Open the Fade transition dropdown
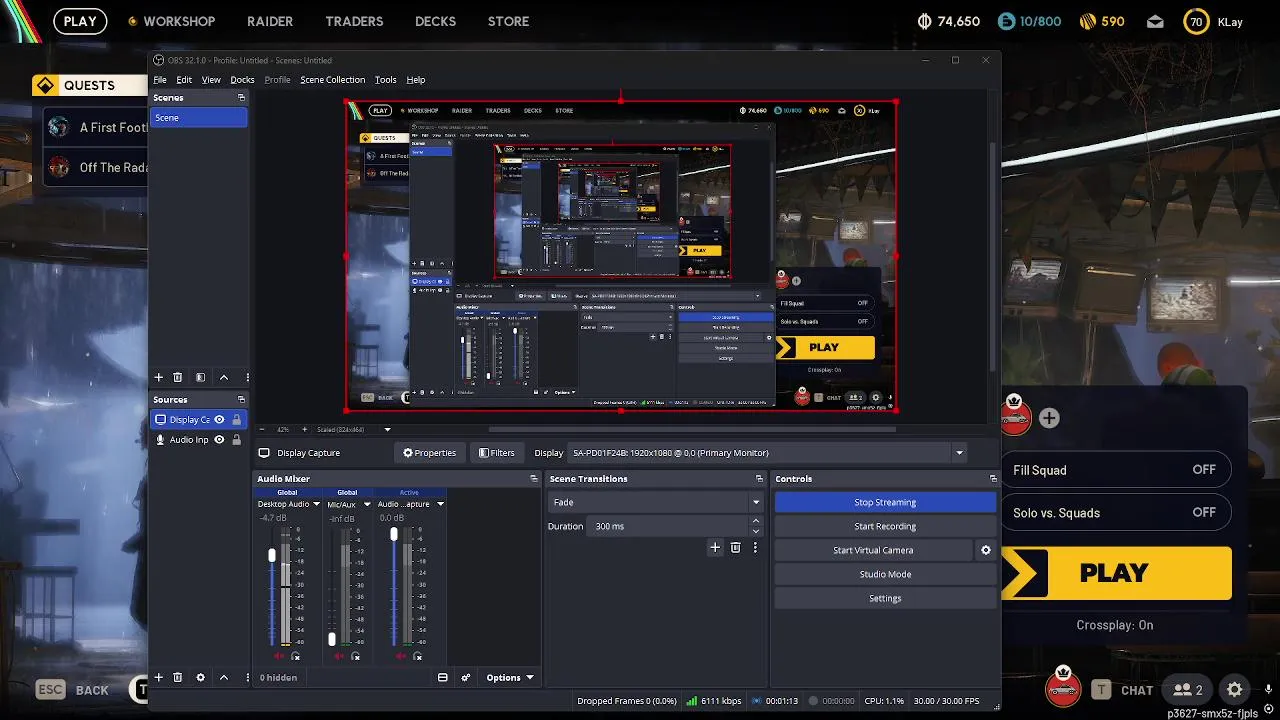This screenshot has height=720, width=1280. tap(656, 502)
